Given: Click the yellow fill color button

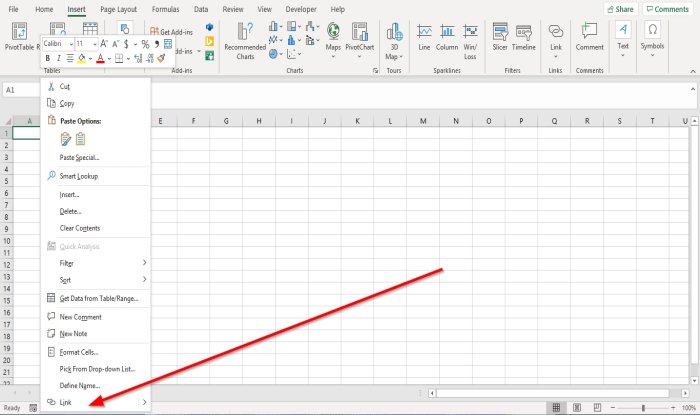Looking at the screenshot, I should (x=82, y=58).
